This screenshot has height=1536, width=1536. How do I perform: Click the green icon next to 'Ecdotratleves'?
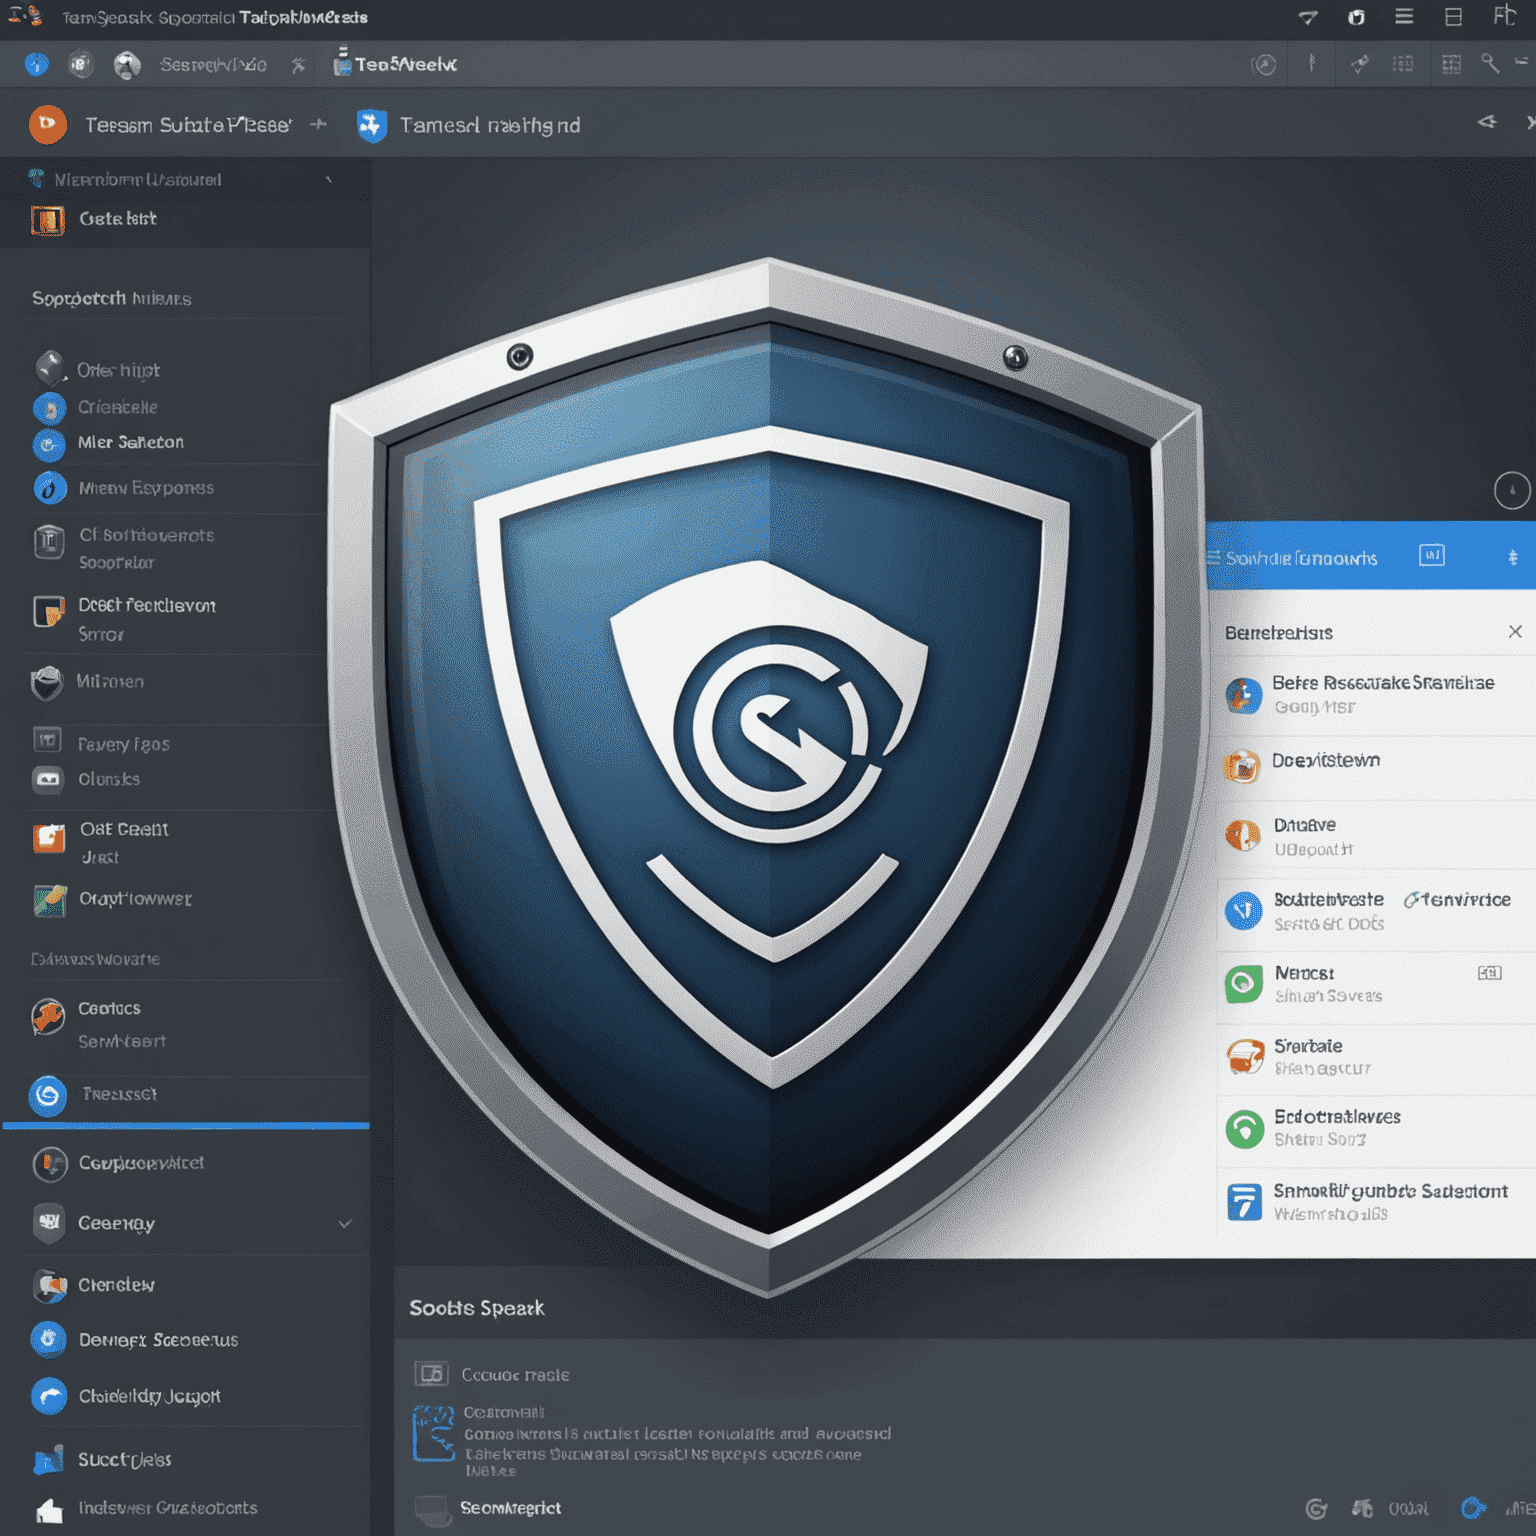tap(1244, 1130)
